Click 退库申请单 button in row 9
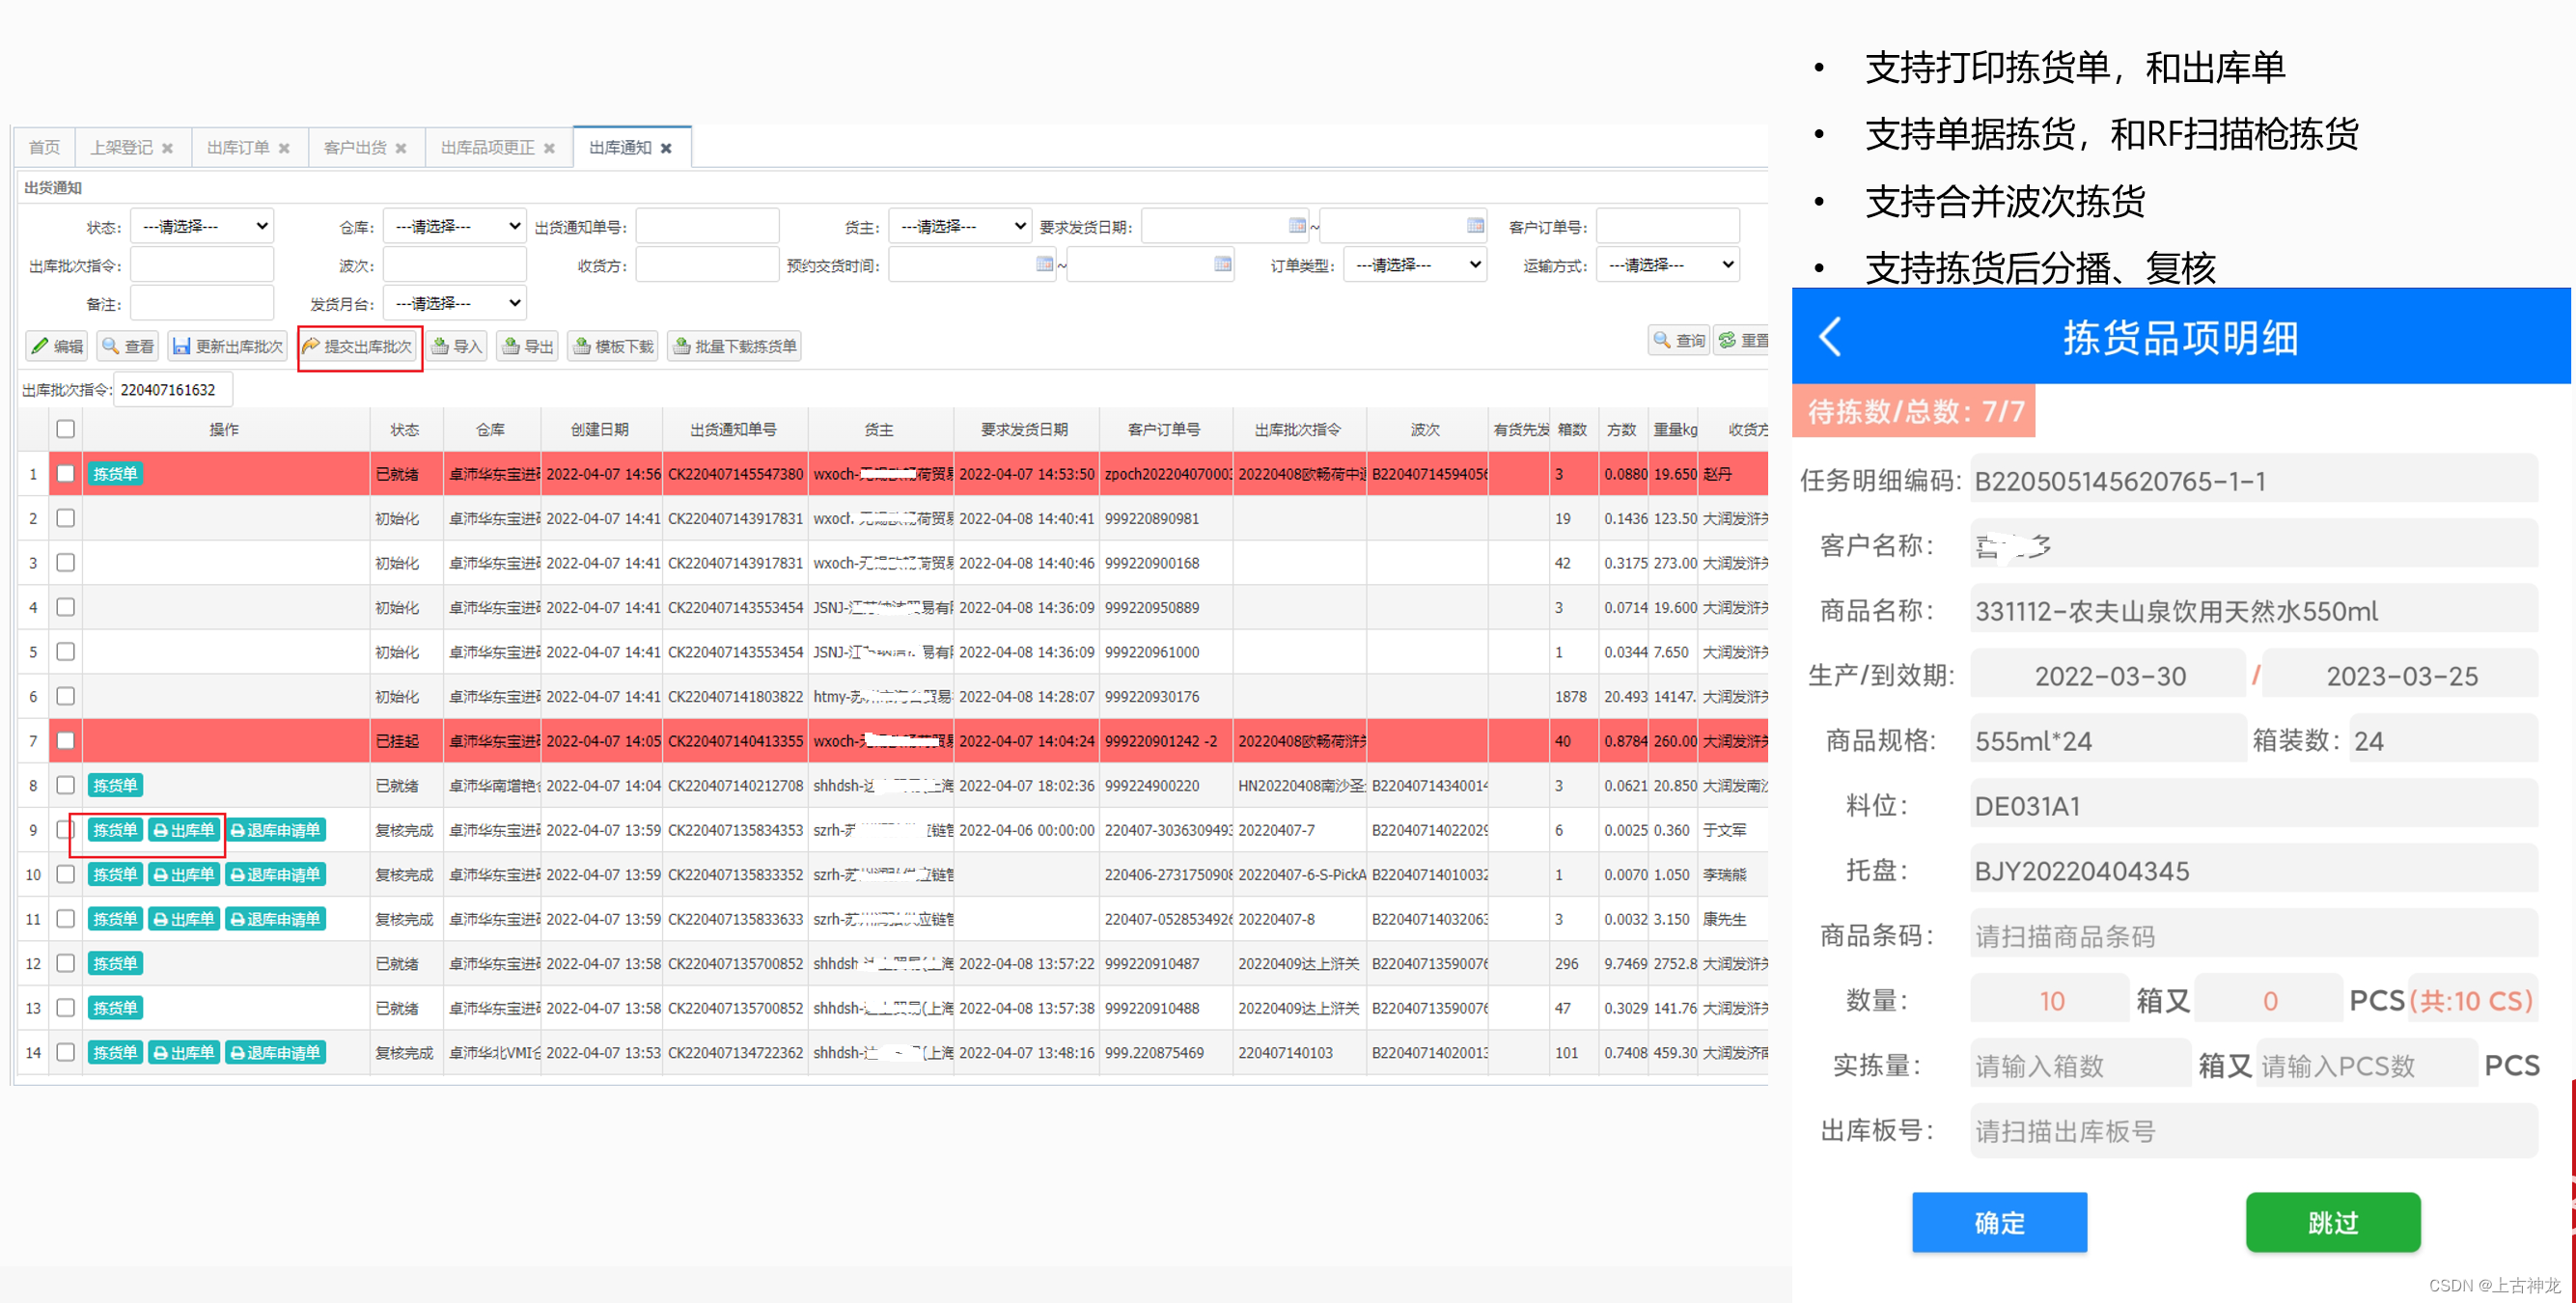Image resolution: width=2576 pixels, height=1303 pixels. pos(275,830)
